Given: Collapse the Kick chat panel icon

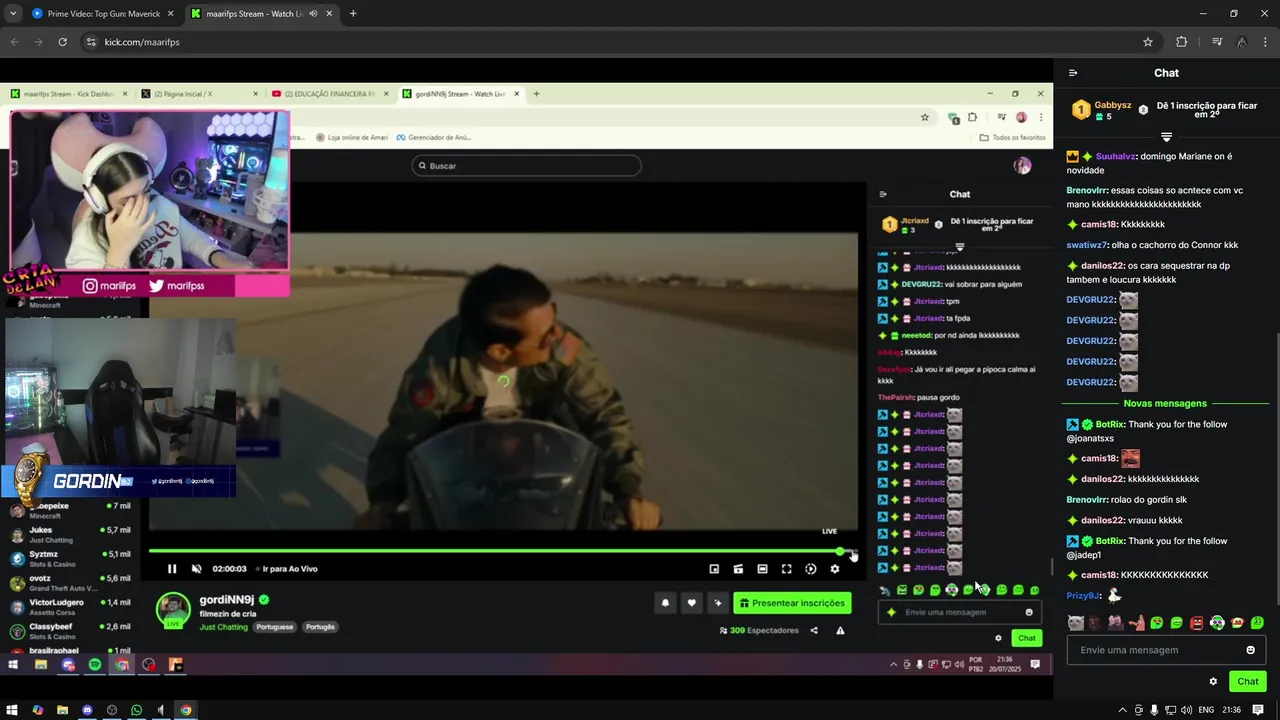Looking at the screenshot, I should (x=1073, y=73).
